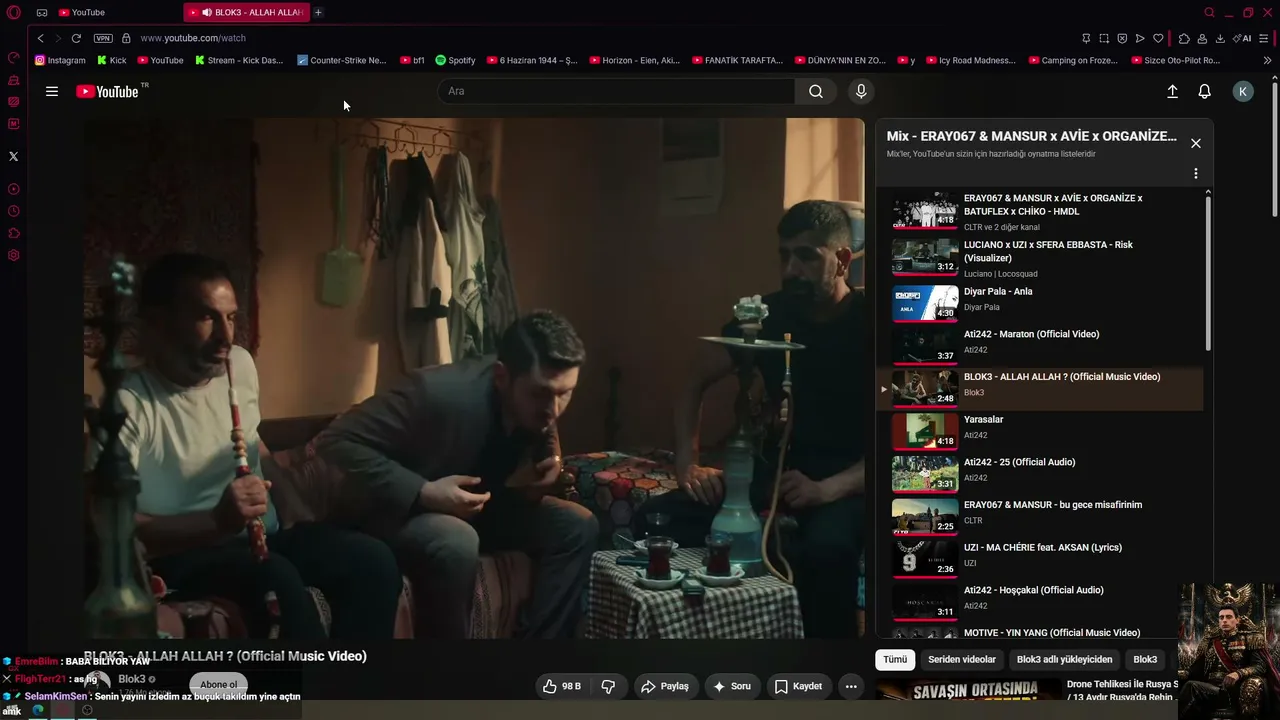Open the Counter-Strike bookmark
The image size is (1280, 720).
(341, 60)
